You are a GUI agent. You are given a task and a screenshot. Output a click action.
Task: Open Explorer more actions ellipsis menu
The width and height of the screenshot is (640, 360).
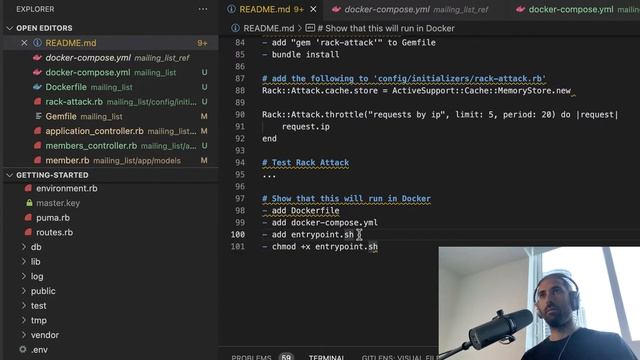pos(202,9)
